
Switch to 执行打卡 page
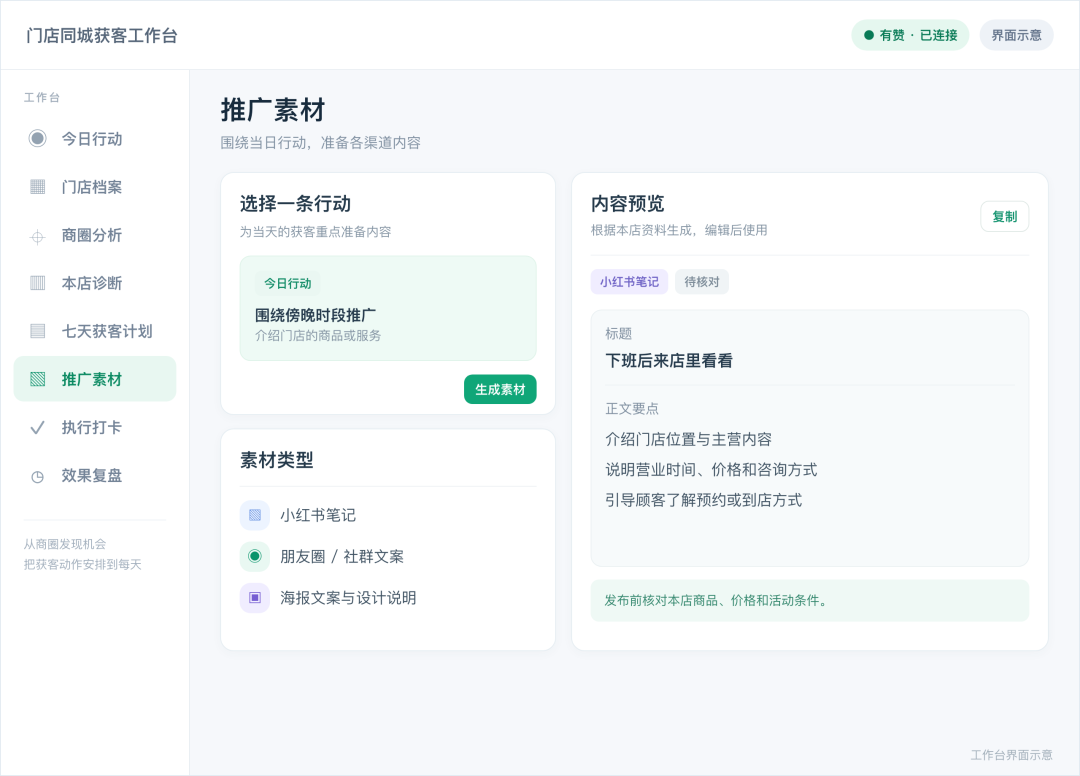pyautogui.click(x=95, y=428)
